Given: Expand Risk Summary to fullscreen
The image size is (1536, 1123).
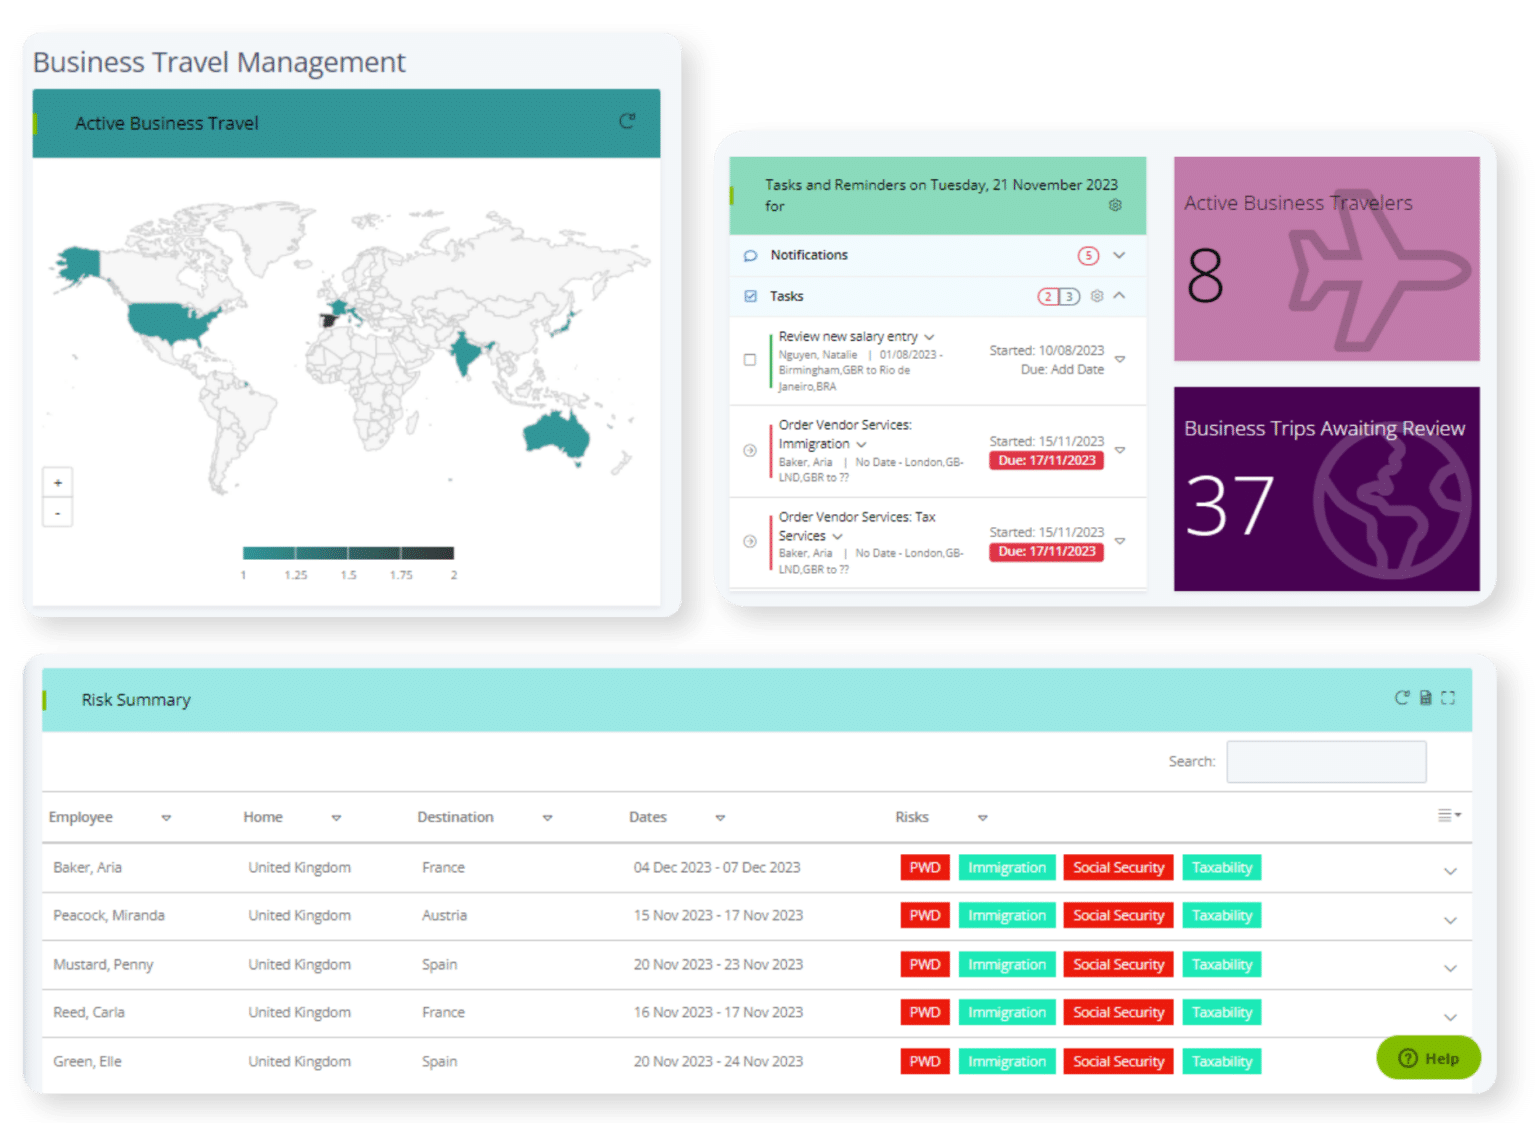Looking at the screenshot, I should (x=1448, y=699).
